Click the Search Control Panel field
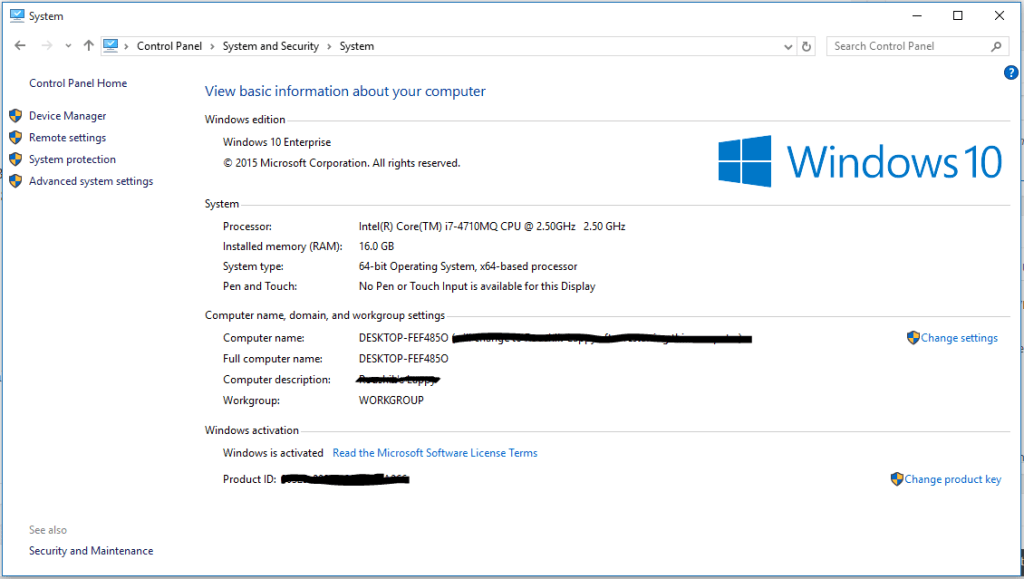 tap(917, 46)
